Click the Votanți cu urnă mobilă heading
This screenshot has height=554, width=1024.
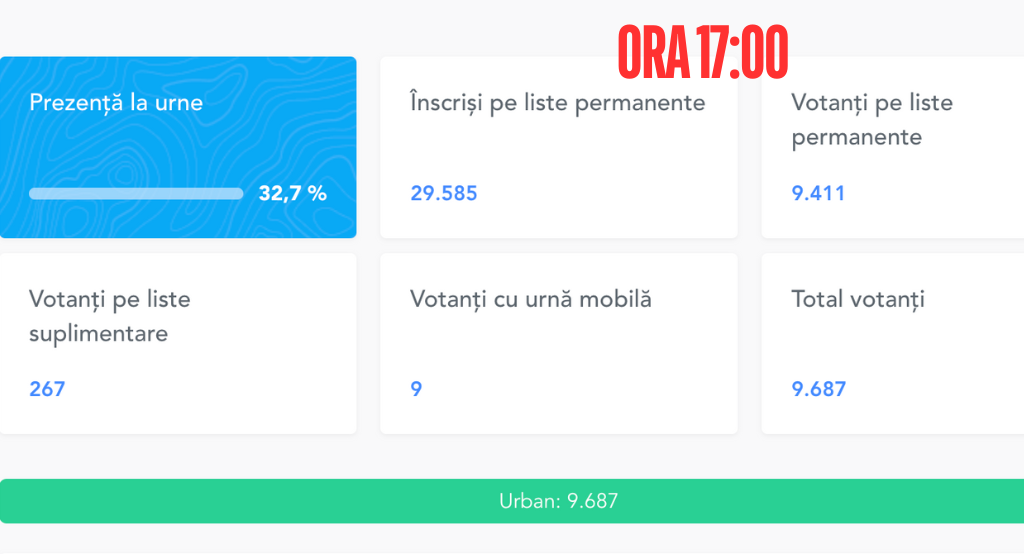point(531,300)
